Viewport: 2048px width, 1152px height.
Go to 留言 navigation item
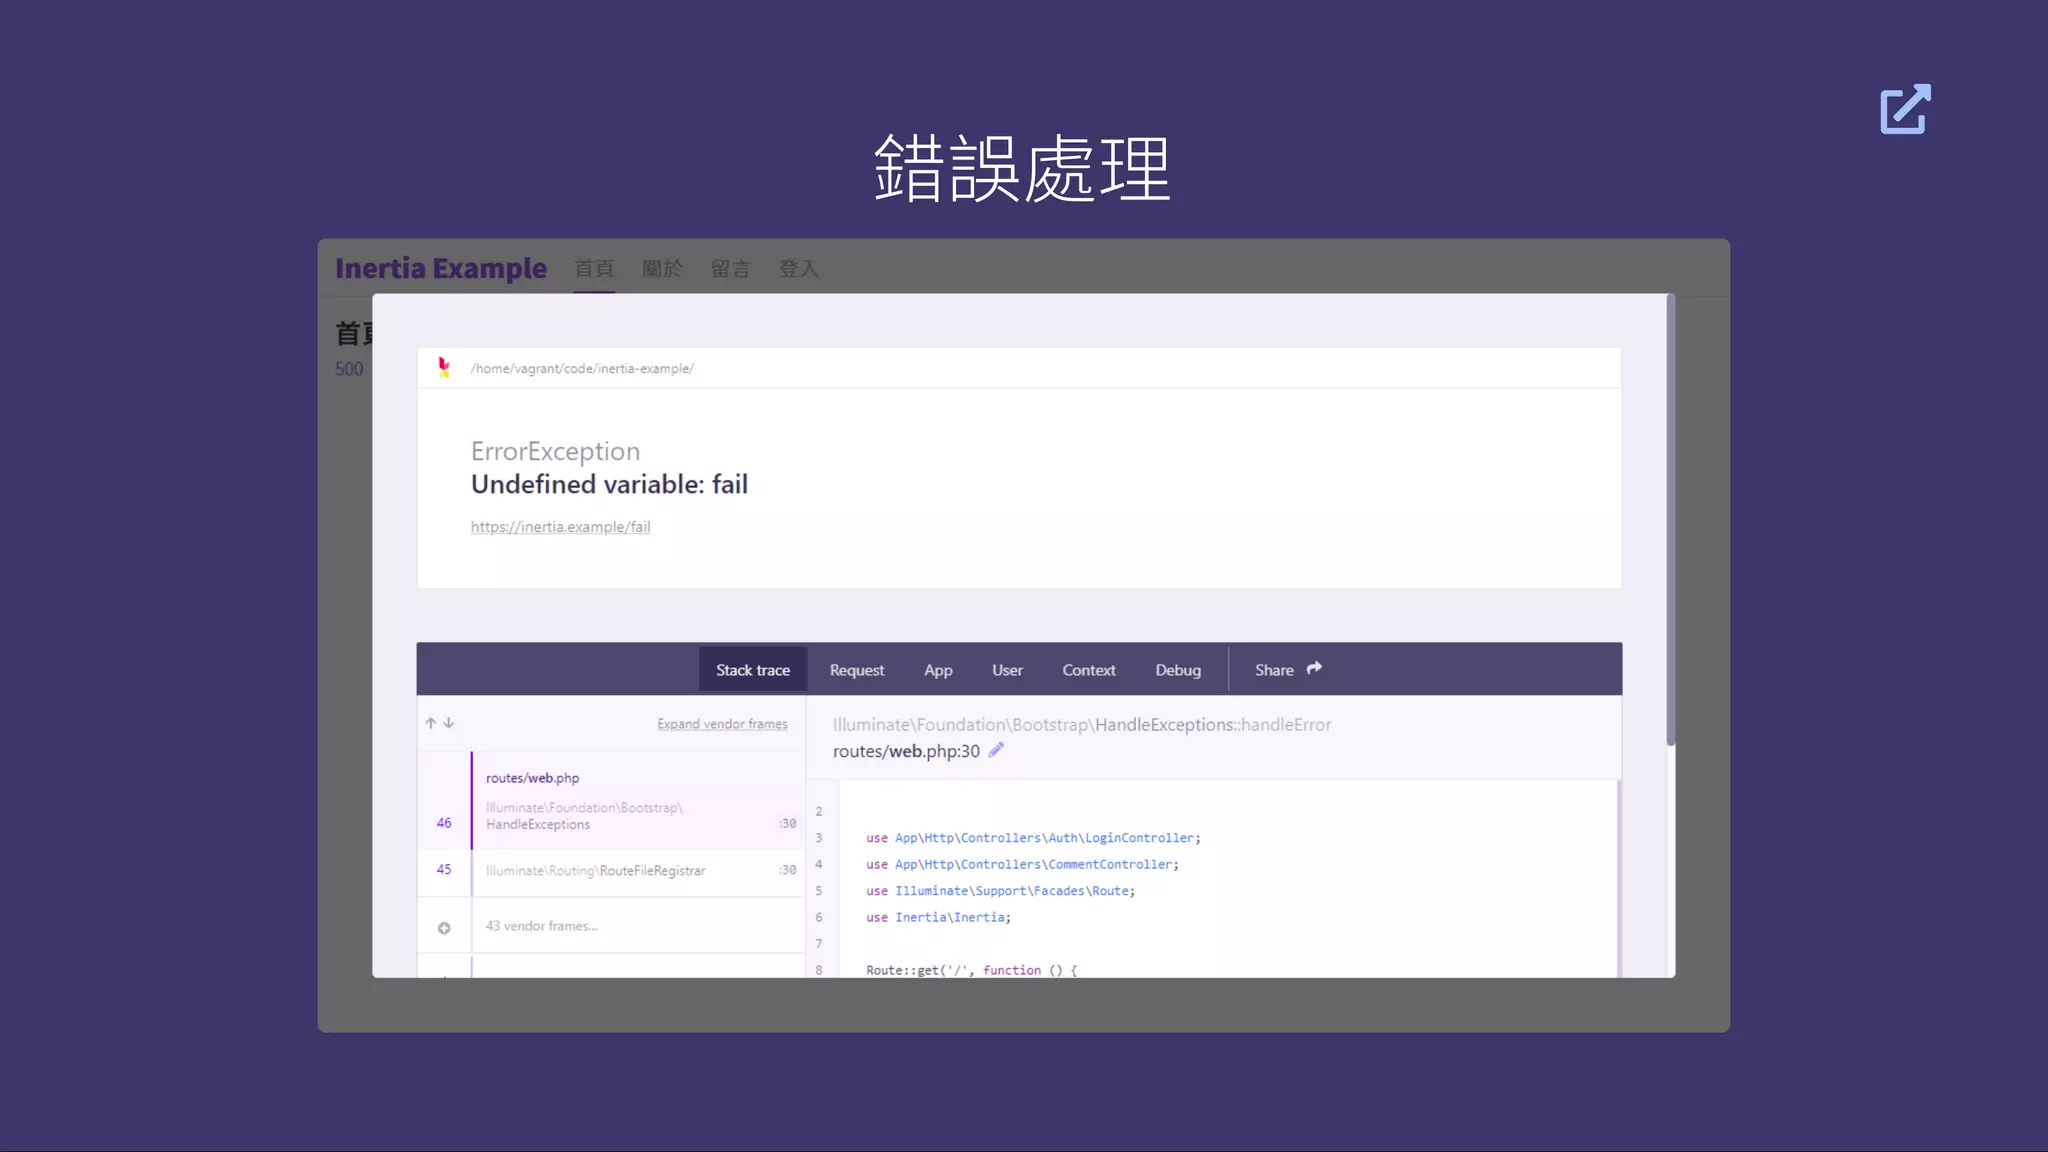tap(730, 269)
